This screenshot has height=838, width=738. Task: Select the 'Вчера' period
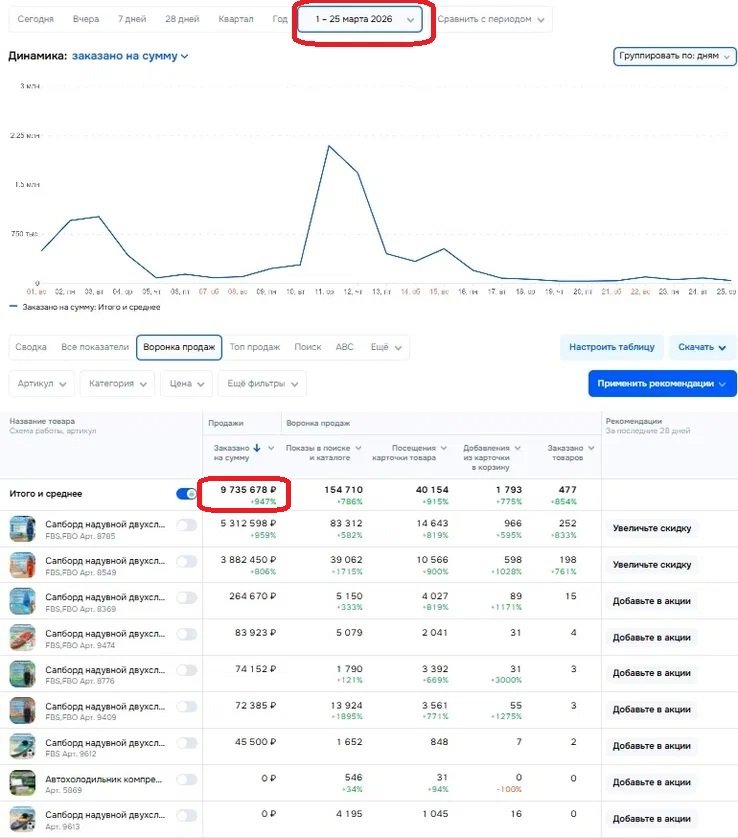pyautogui.click(x=86, y=19)
